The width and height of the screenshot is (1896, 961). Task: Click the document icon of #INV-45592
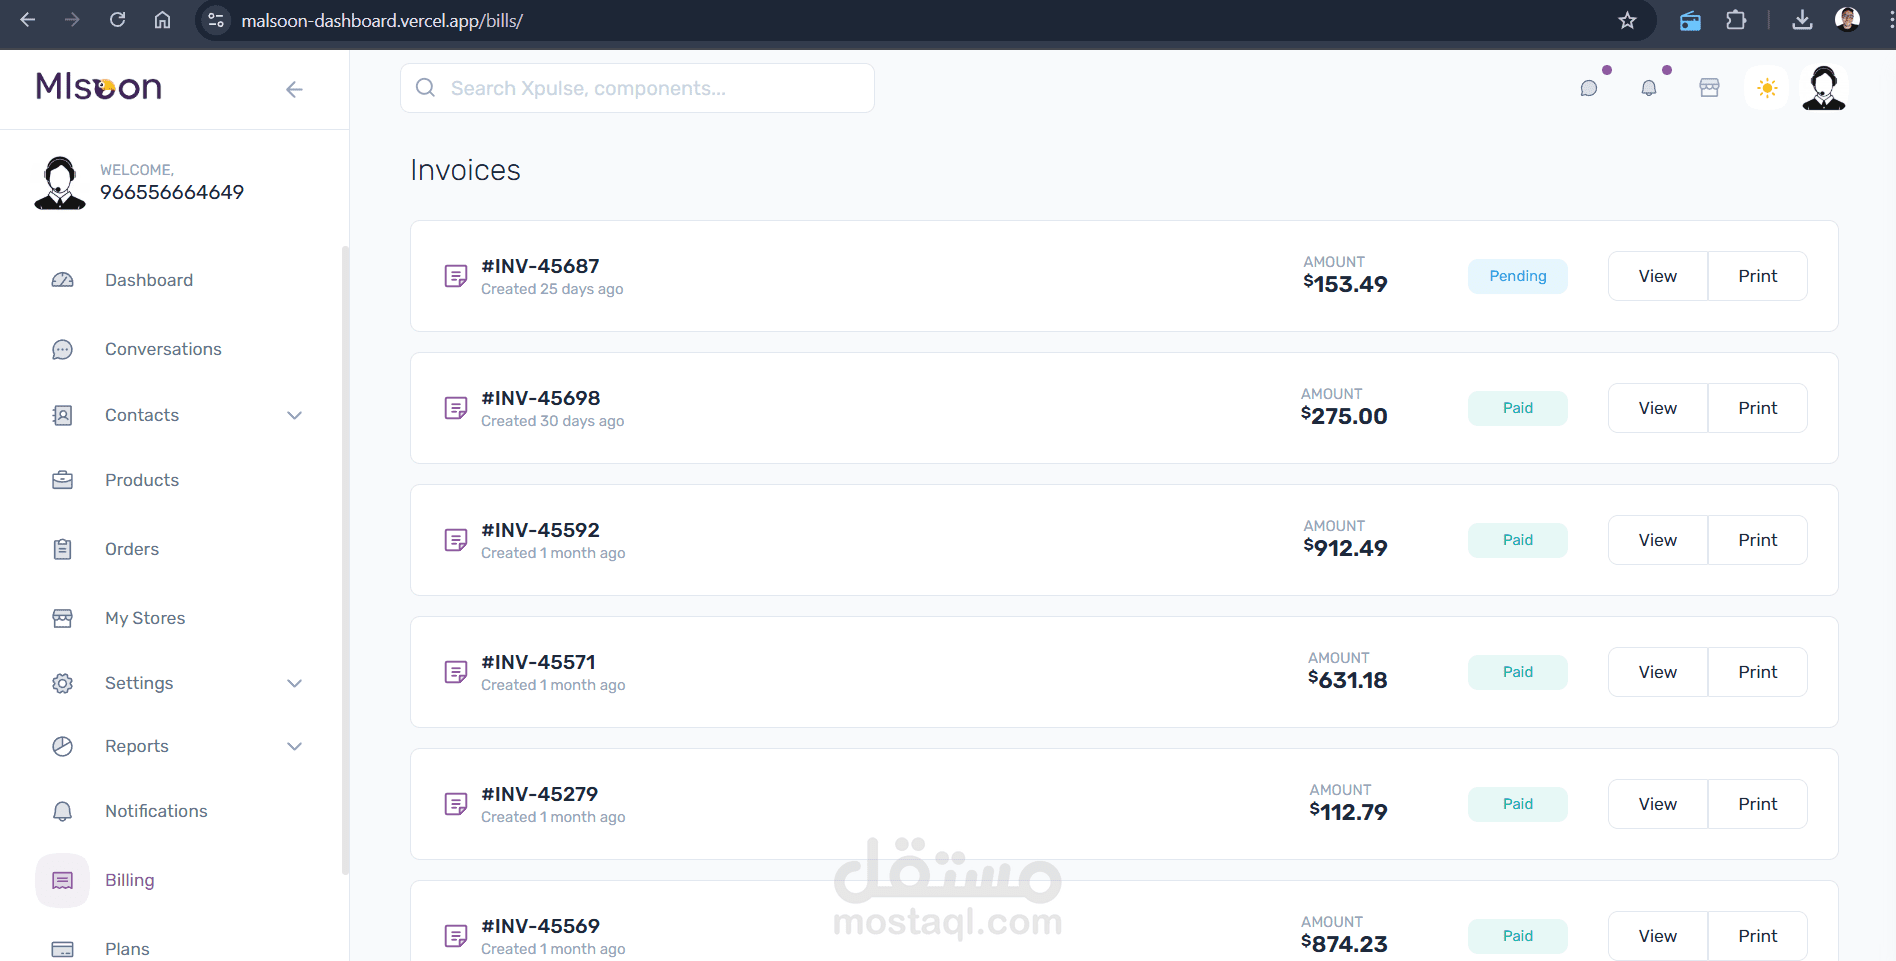coord(456,540)
